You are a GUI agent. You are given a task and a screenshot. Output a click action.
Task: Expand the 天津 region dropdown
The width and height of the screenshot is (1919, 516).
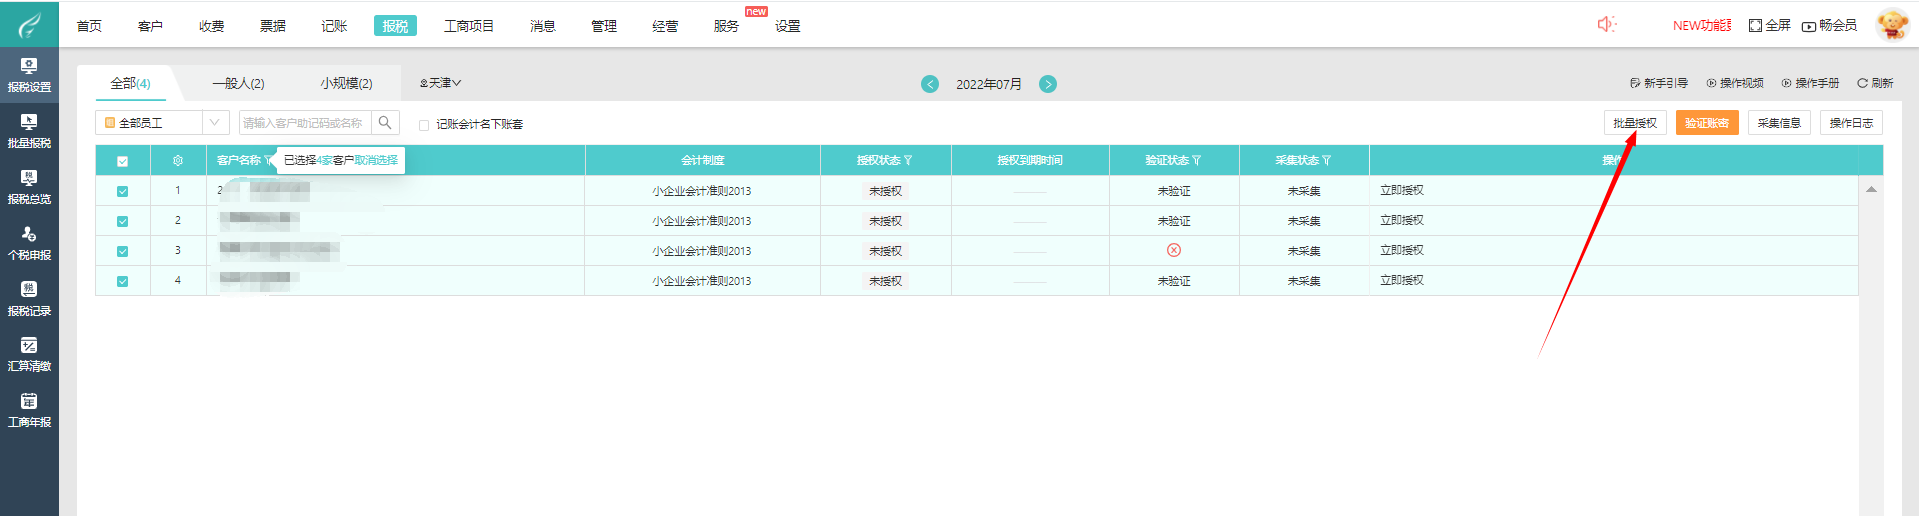pos(440,83)
